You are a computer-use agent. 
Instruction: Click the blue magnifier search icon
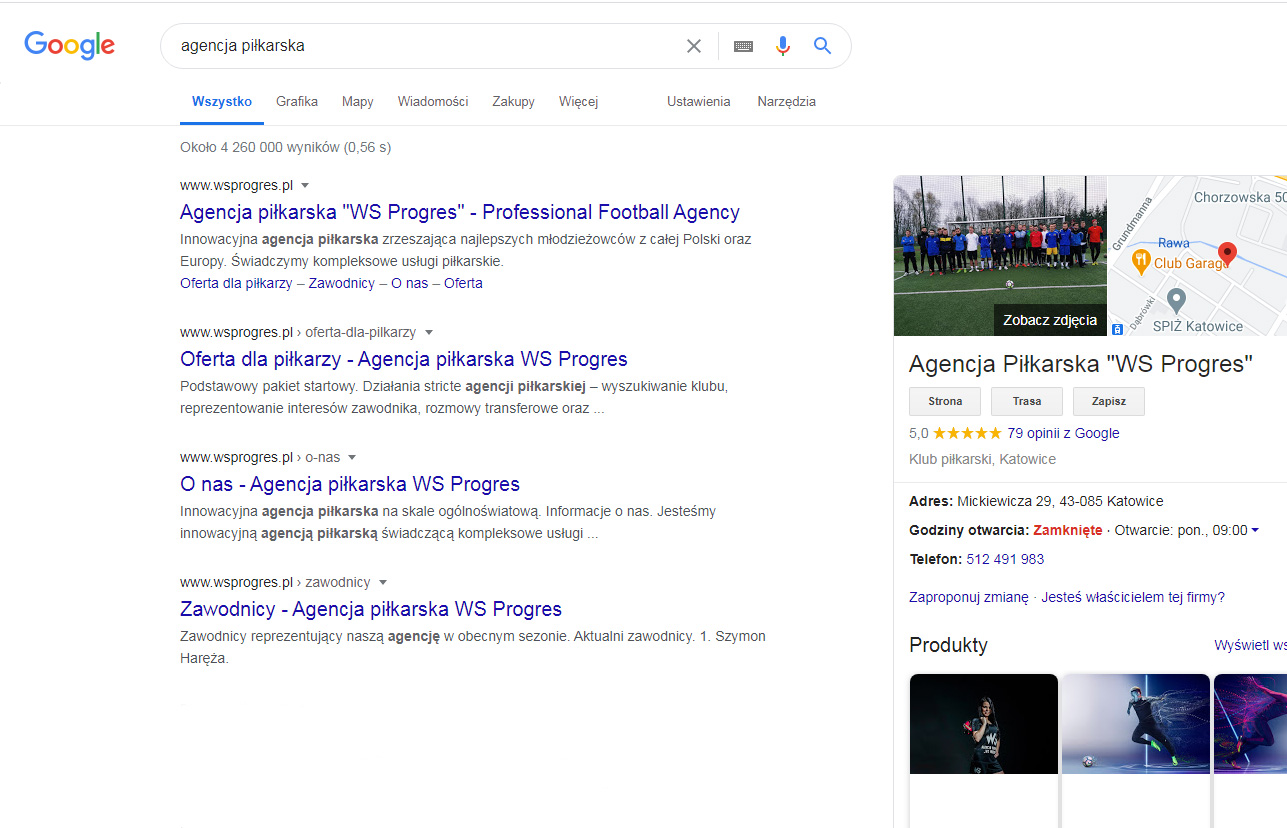pyautogui.click(x=822, y=46)
